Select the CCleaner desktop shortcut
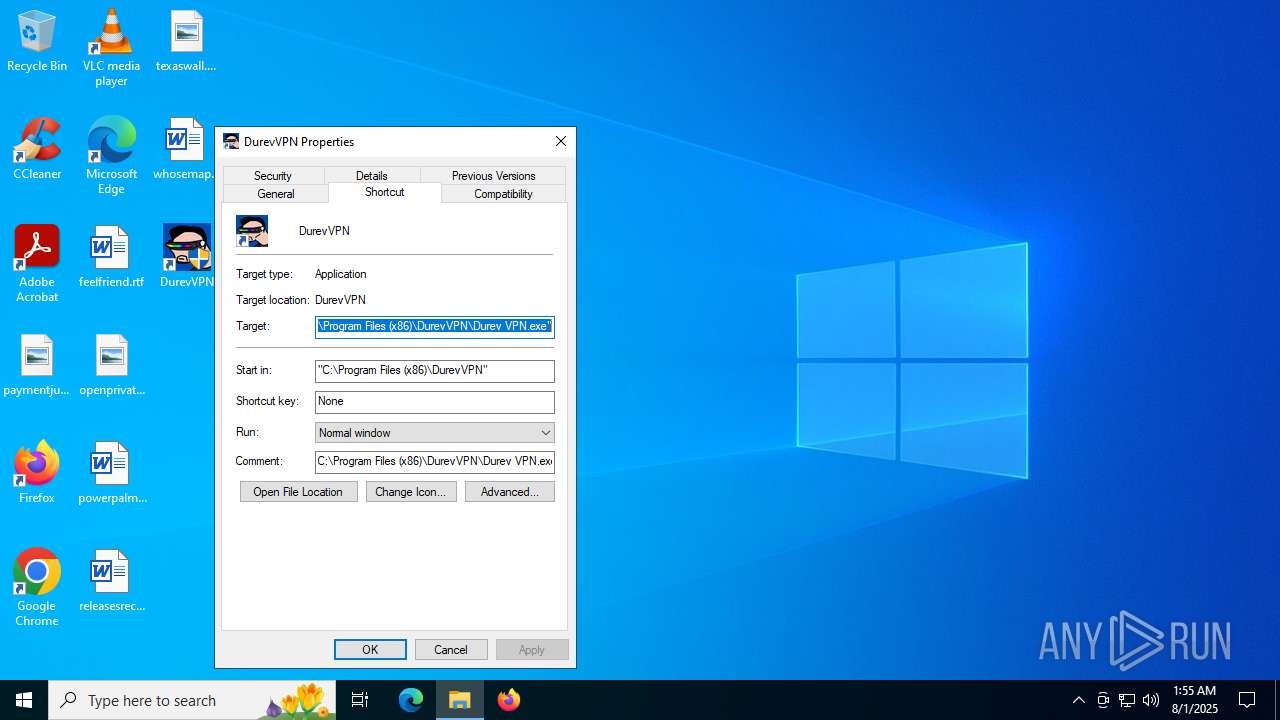 37,150
